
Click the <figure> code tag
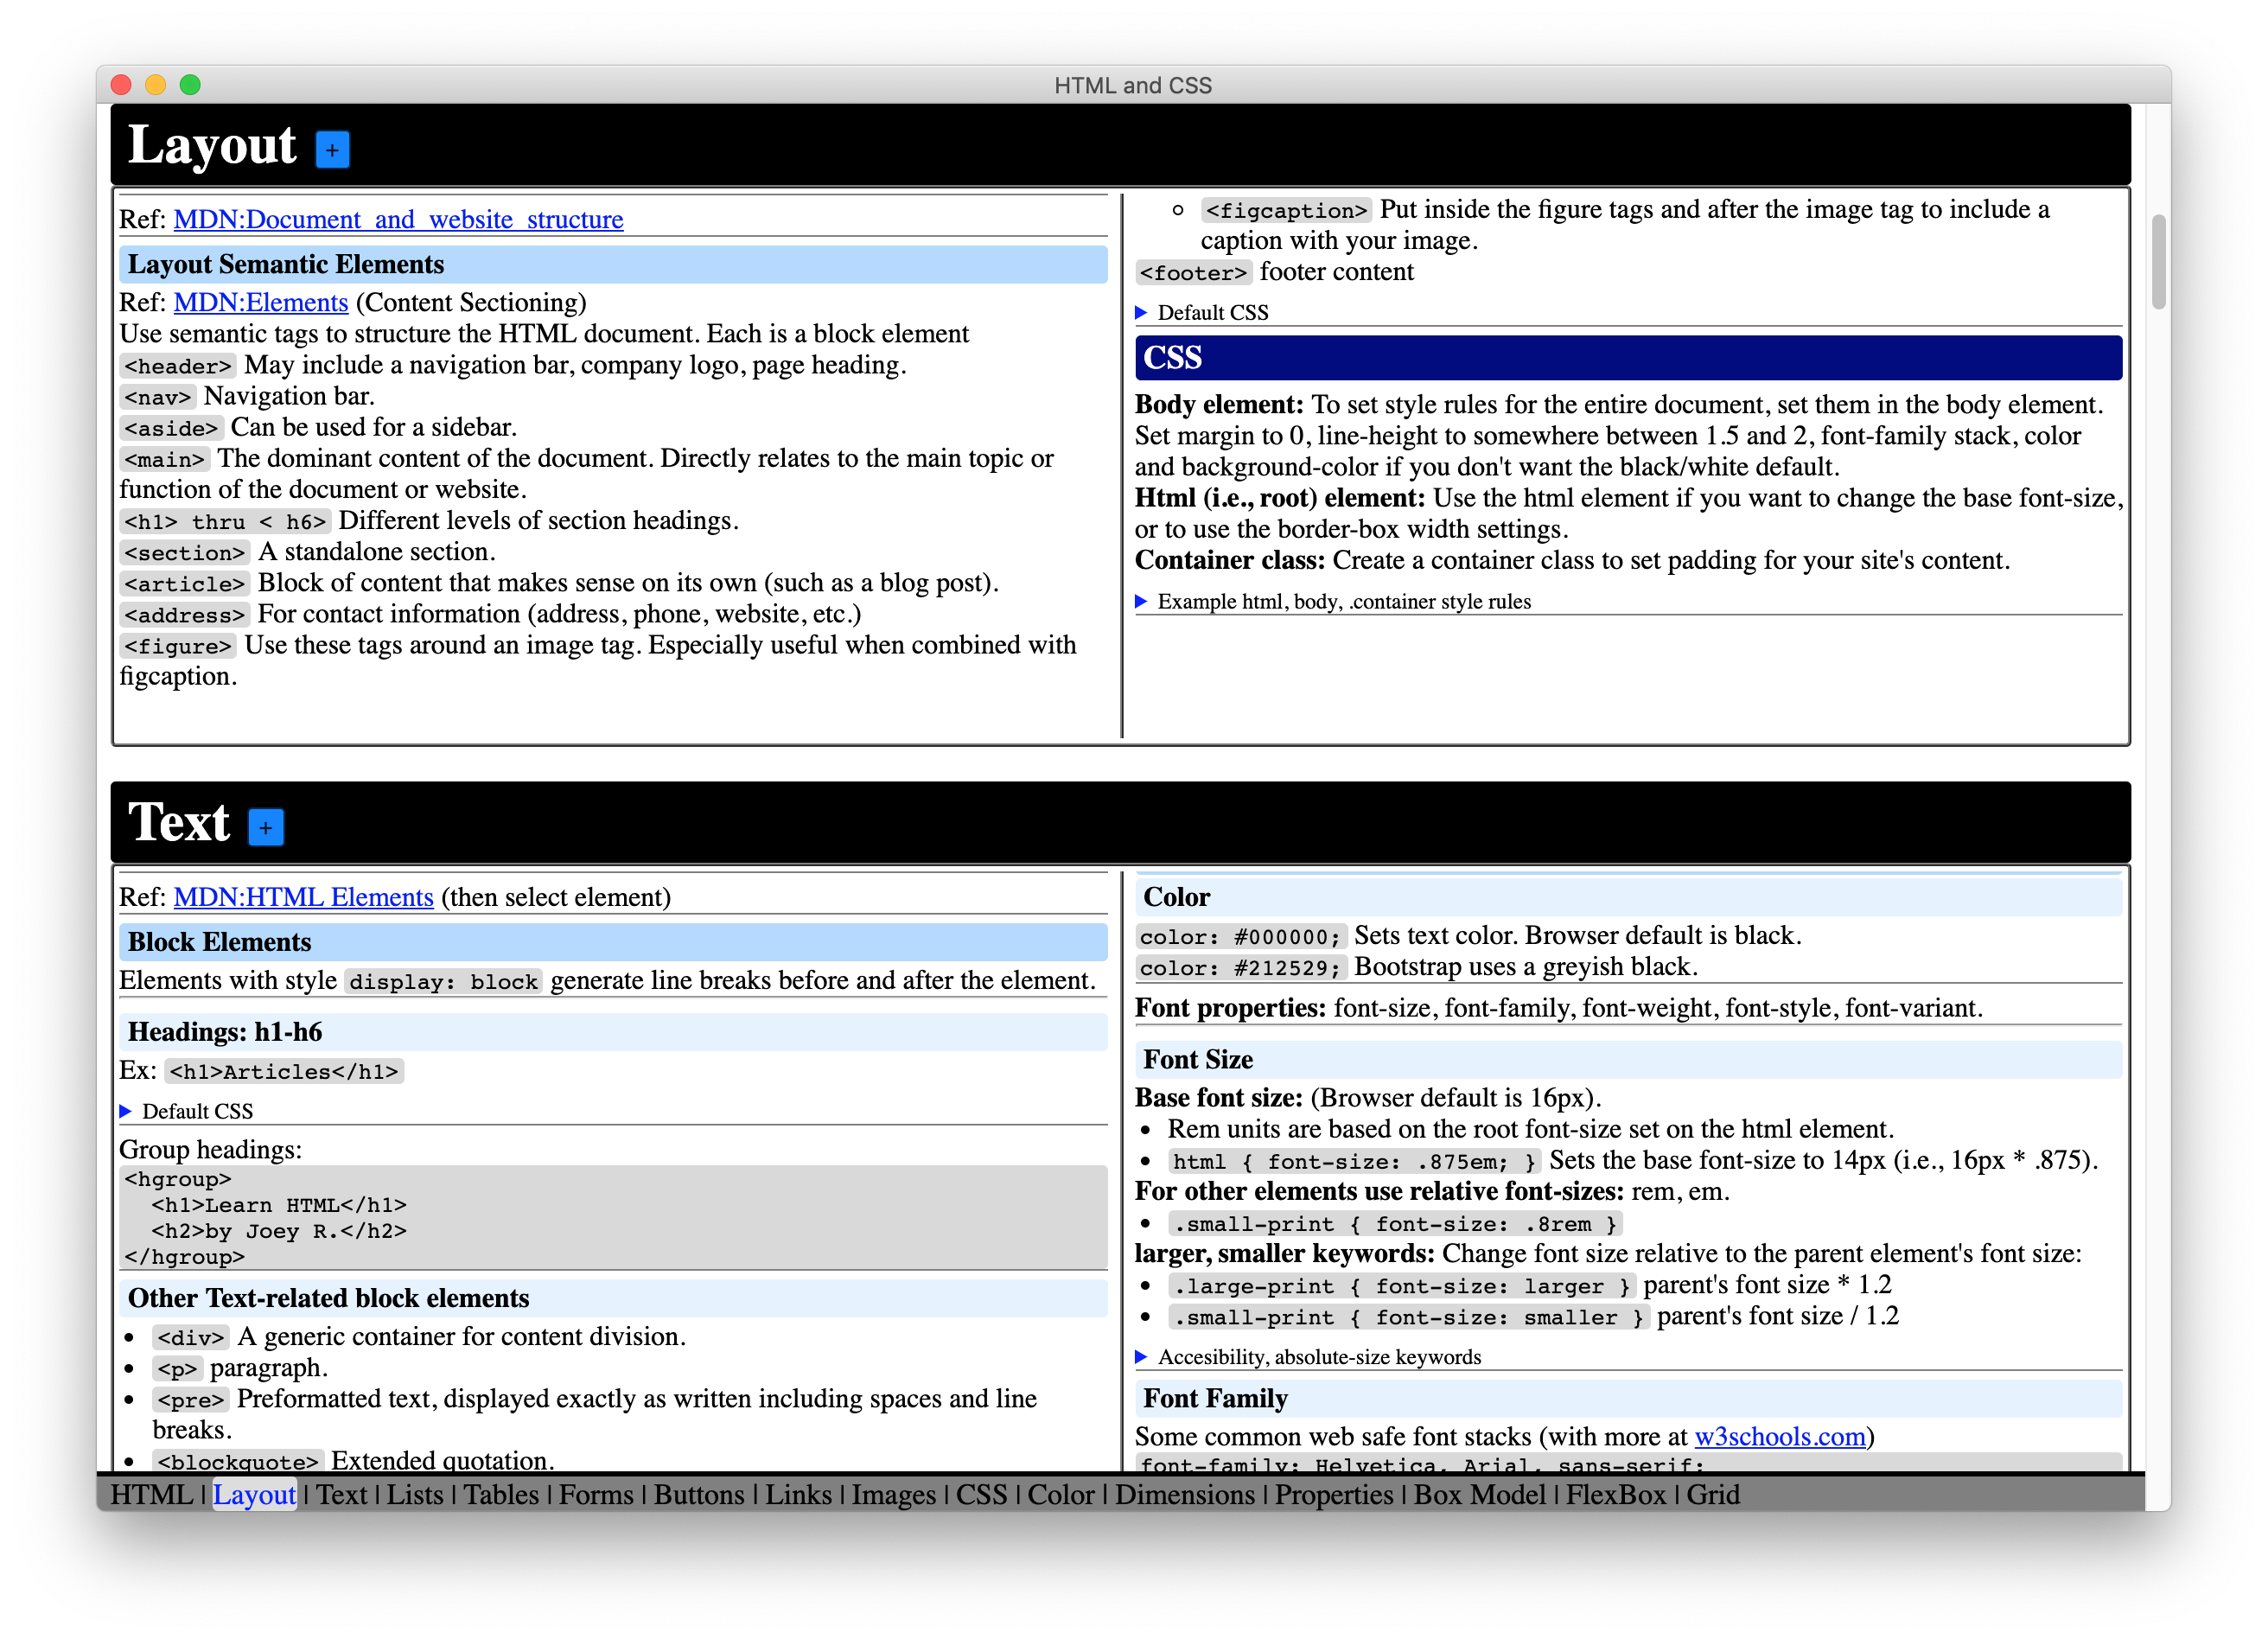click(x=178, y=646)
